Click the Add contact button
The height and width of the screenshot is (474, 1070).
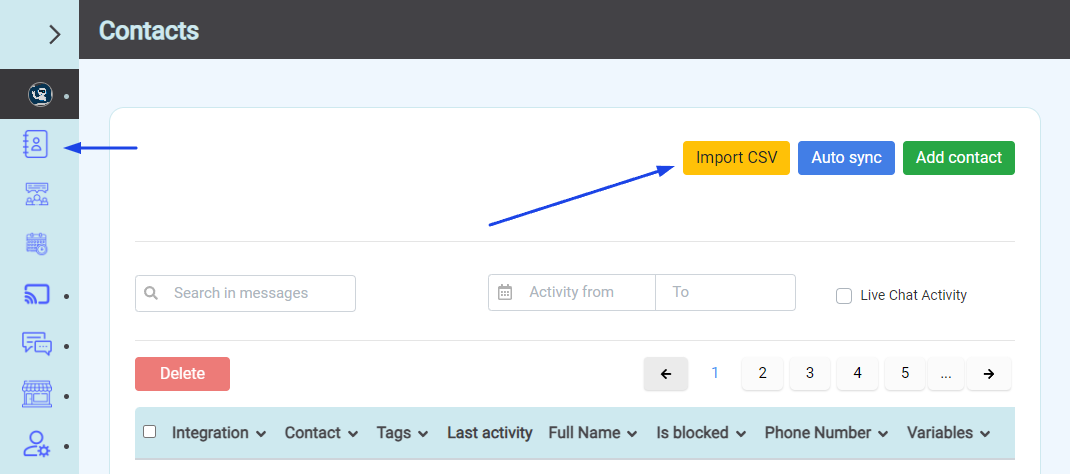click(959, 158)
